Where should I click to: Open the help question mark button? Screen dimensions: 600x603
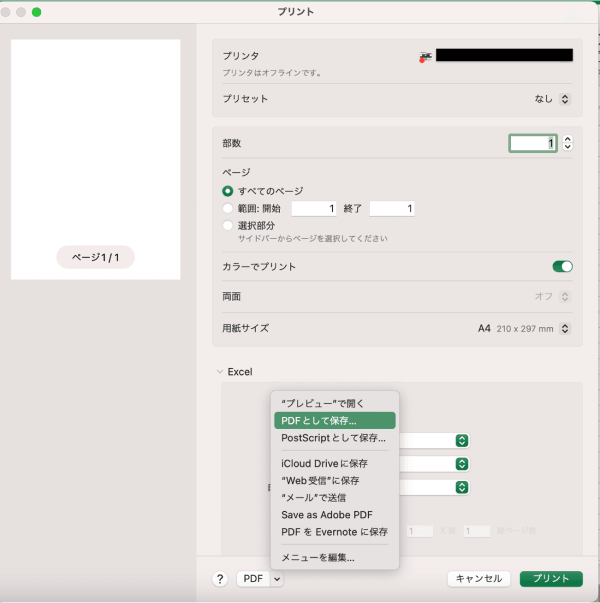coord(220,579)
